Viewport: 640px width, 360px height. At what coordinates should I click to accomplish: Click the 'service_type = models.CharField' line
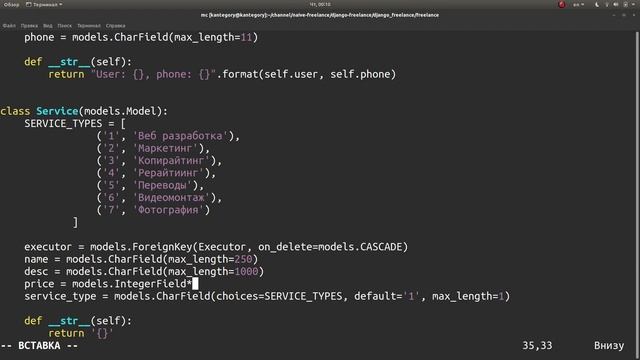coord(267,296)
